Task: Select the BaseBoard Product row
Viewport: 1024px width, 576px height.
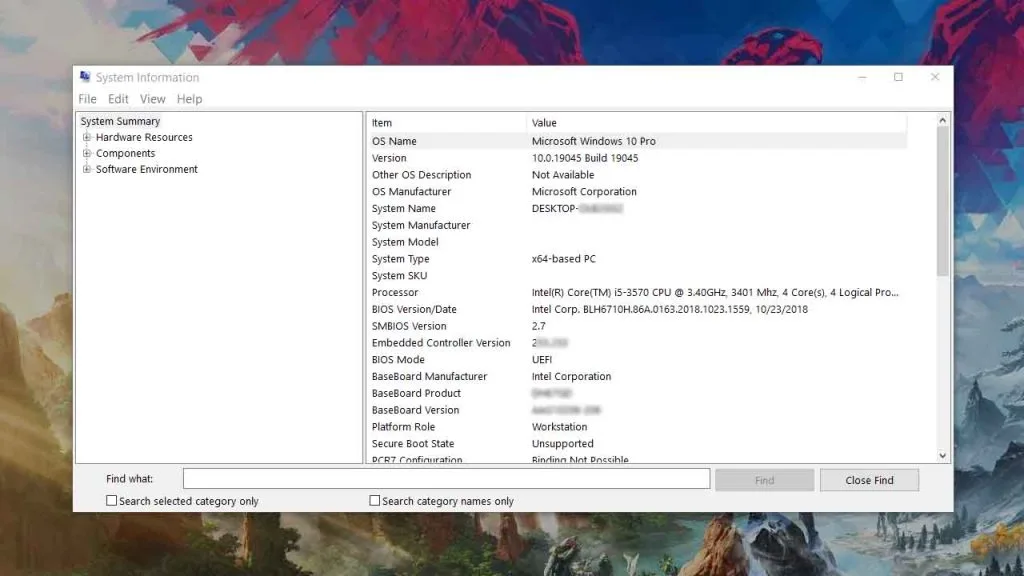Action: pos(639,394)
